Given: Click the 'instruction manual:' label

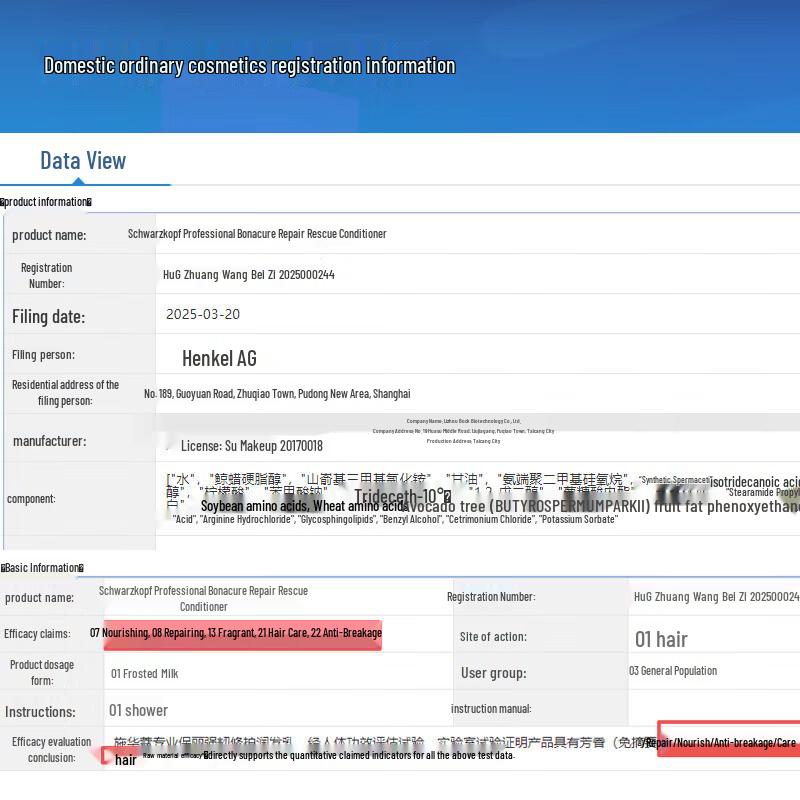Looking at the screenshot, I should pos(491,709).
